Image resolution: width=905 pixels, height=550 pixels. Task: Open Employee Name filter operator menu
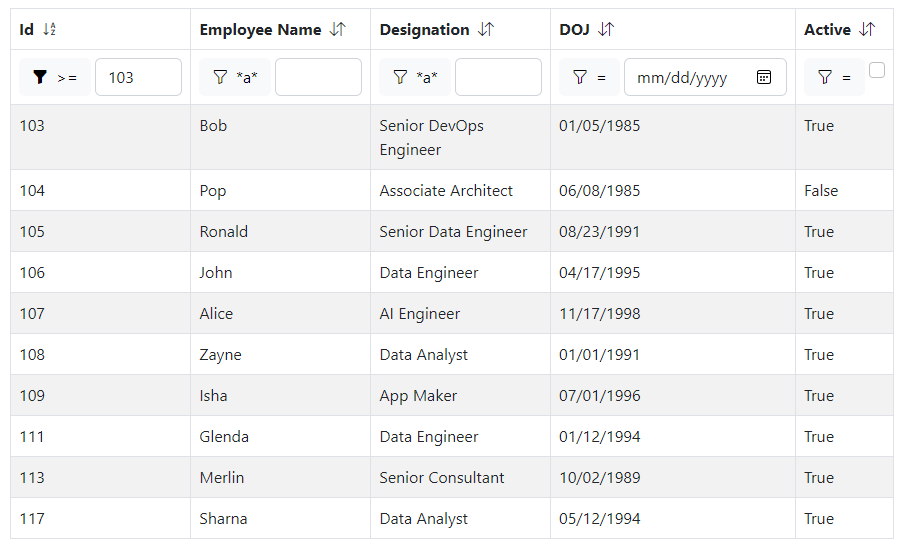234,77
